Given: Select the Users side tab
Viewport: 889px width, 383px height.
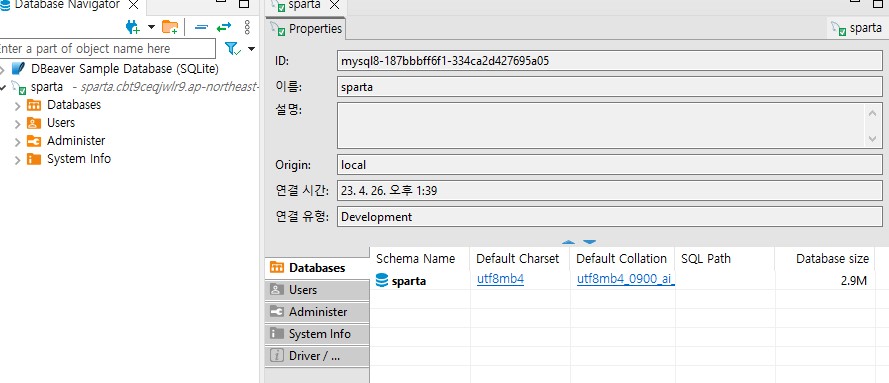Looking at the screenshot, I should pyautogui.click(x=316, y=290).
